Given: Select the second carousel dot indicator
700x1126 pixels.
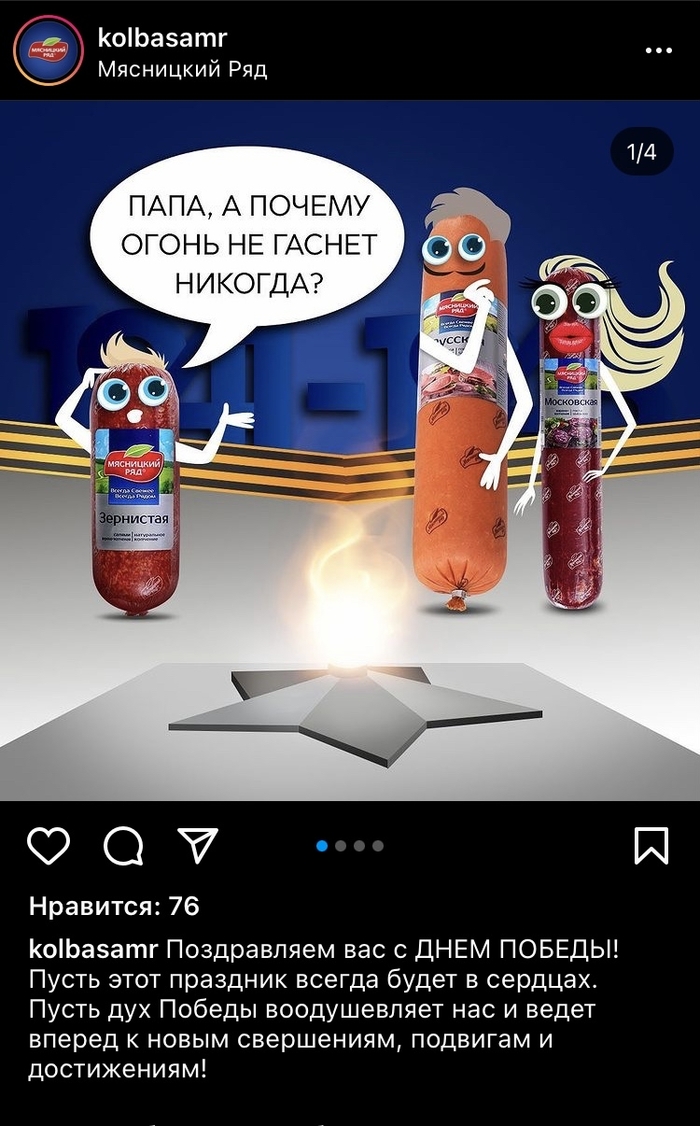Looking at the screenshot, I should tap(341, 846).
